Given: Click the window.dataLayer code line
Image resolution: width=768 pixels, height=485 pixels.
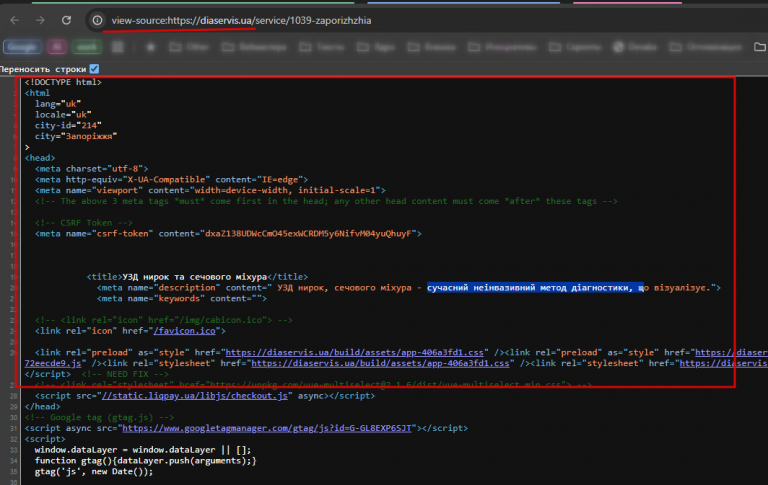Looking at the screenshot, I should tap(143, 449).
